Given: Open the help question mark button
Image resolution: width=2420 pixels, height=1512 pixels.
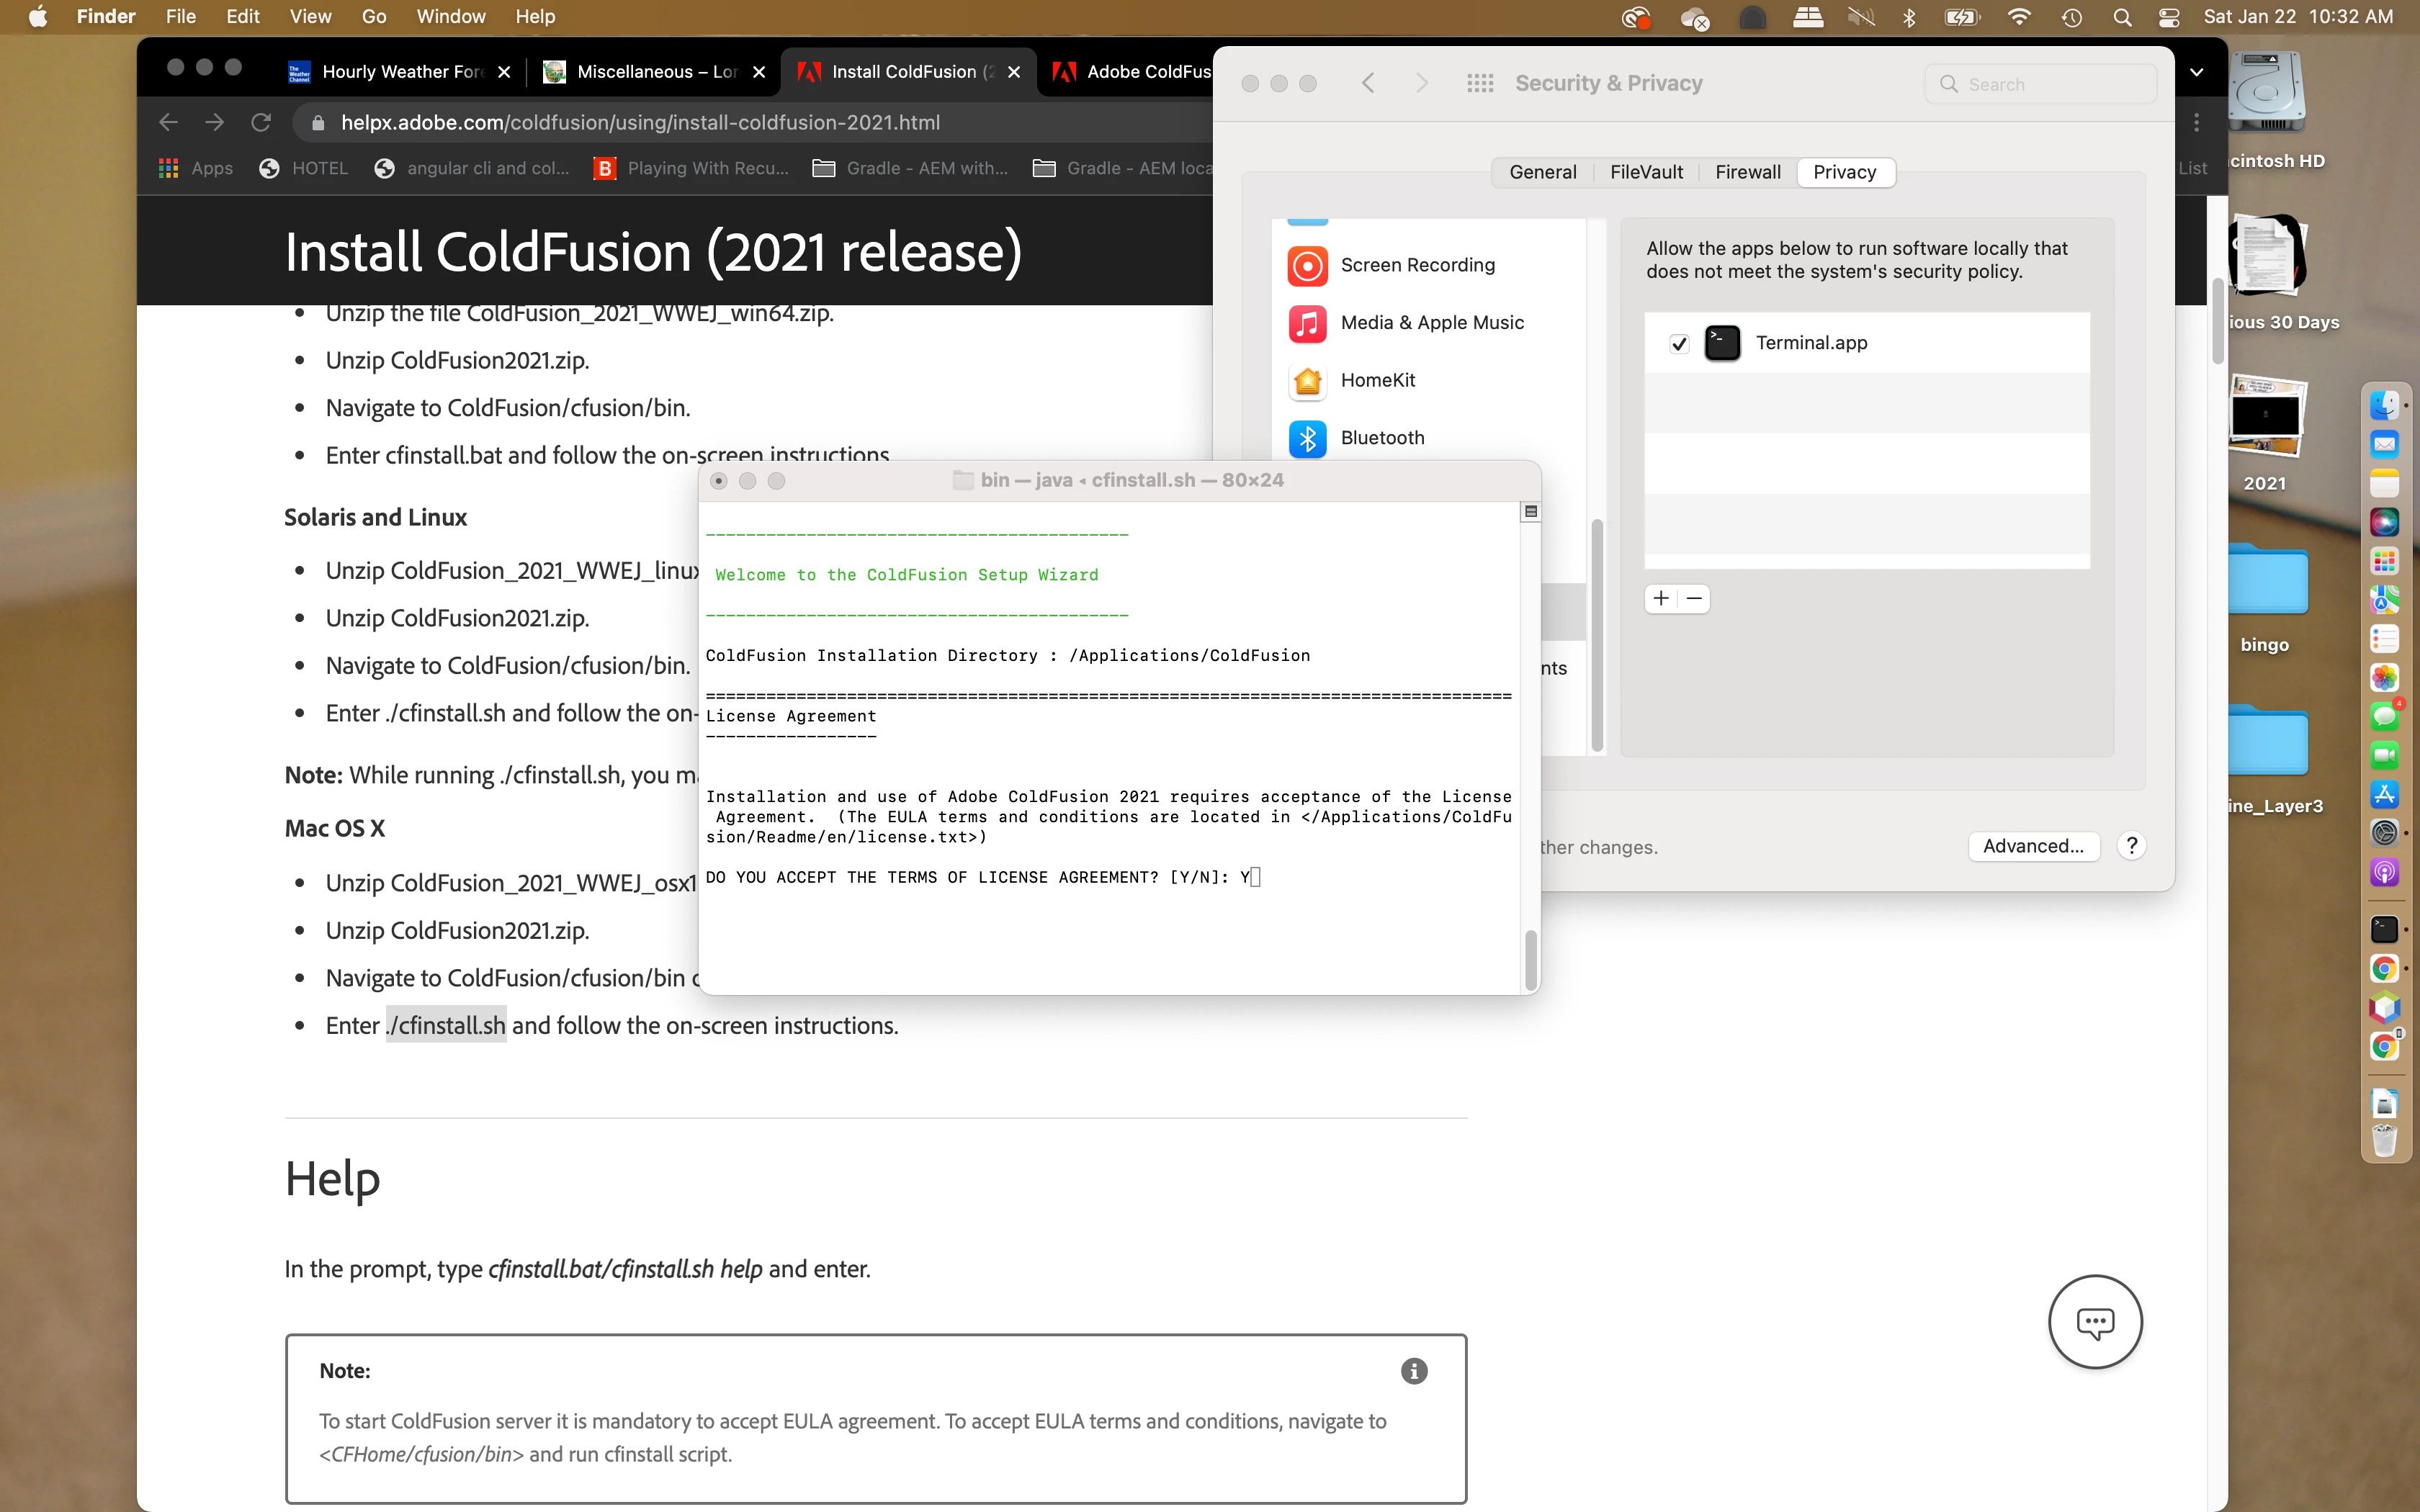Looking at the screenshot, I should 2131,846.
